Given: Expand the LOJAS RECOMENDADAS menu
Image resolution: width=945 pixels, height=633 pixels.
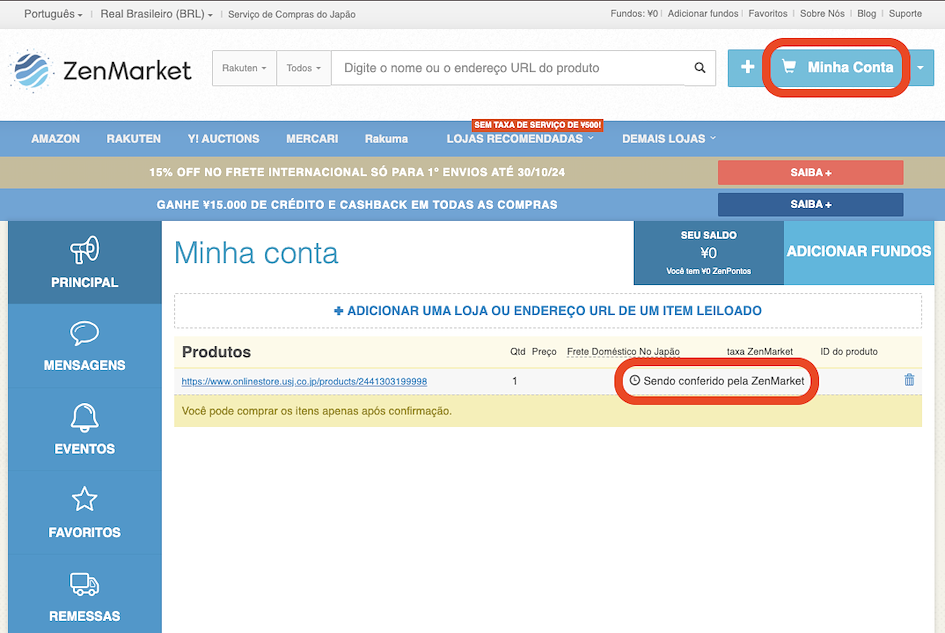Looking at the screenshot, I should [x=520, y=139].
